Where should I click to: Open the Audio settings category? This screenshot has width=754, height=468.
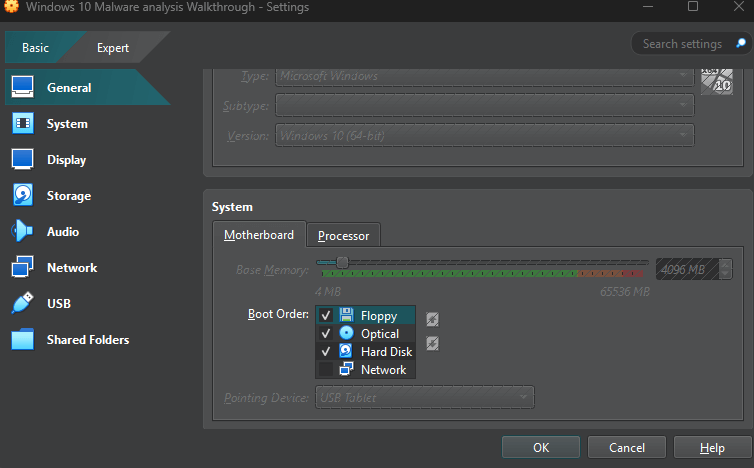tap(87, 231)
